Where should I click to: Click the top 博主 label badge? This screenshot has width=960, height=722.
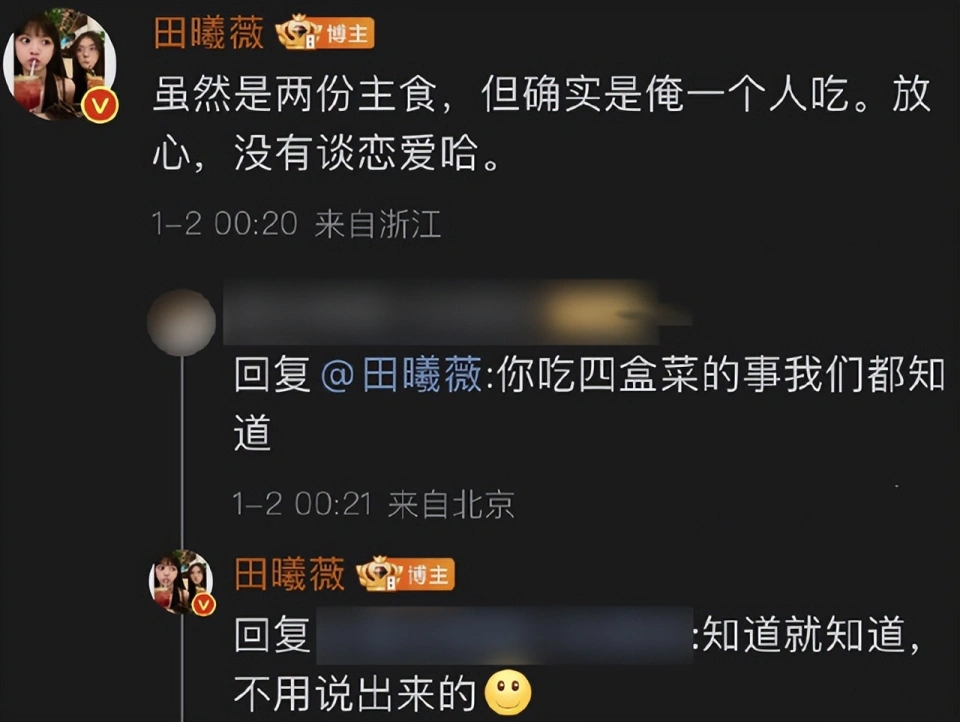347,34
